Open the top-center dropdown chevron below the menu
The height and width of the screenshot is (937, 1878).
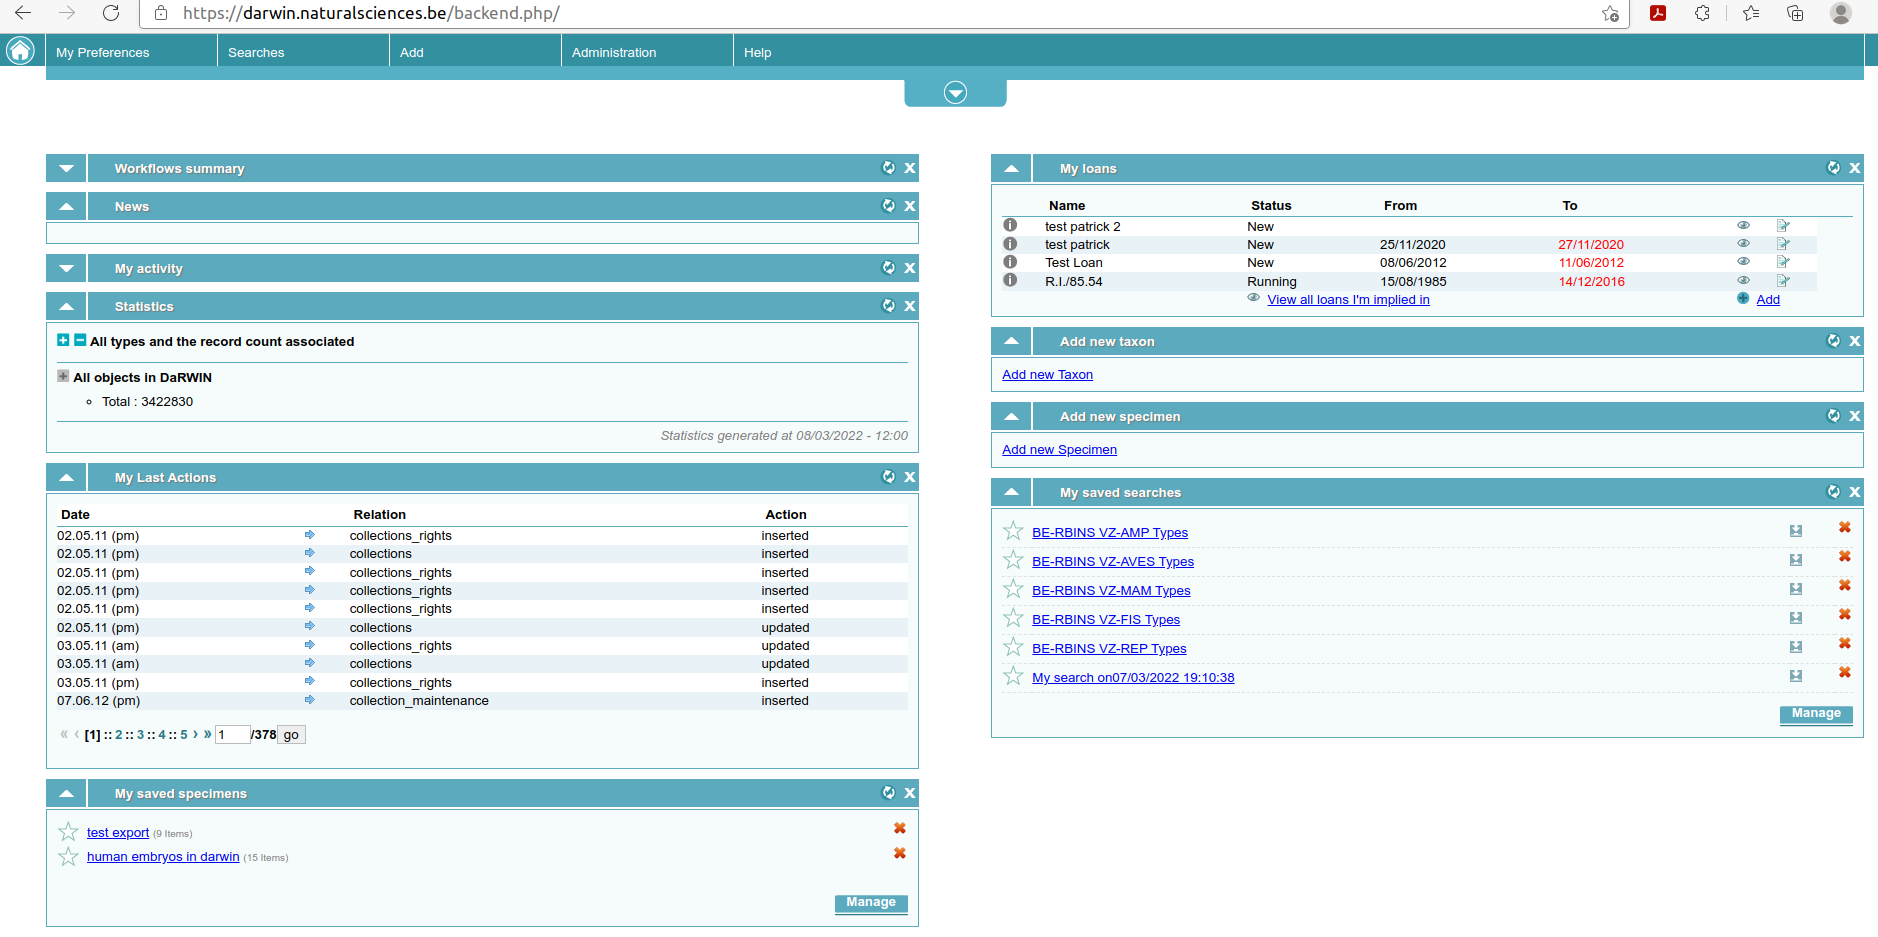tap(954, 91)
